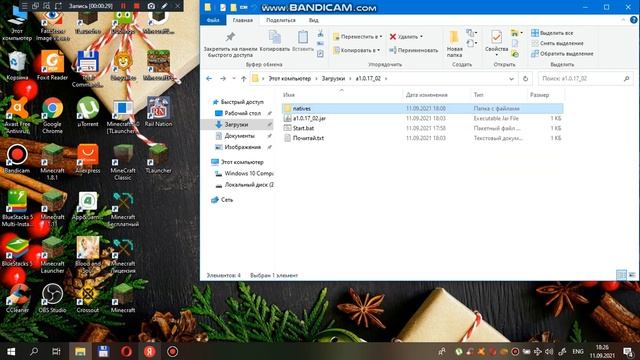The height and width of the screenshot is (360, 640).
Task: Collapse the ribbon with chevron
Action: [x=623, y=20]
